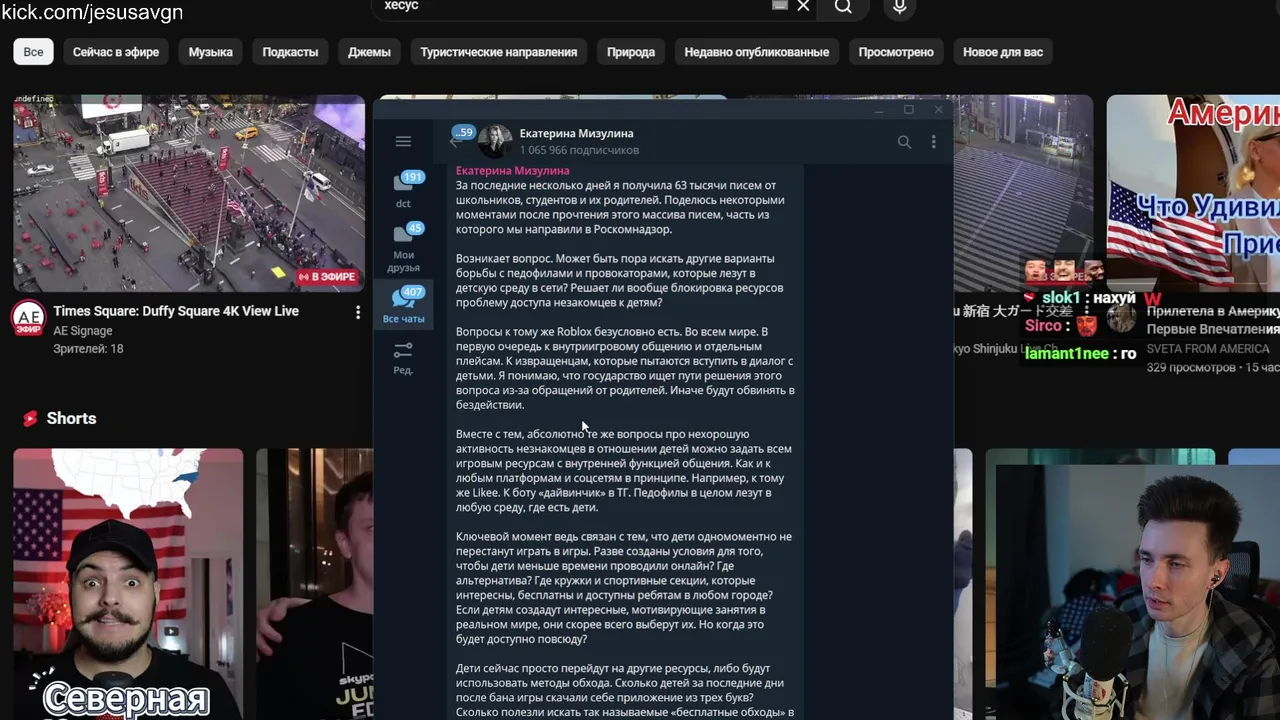Screen dimensions: 1280x720
Task: Filter by Туристические направления chip
Action: 499,52
